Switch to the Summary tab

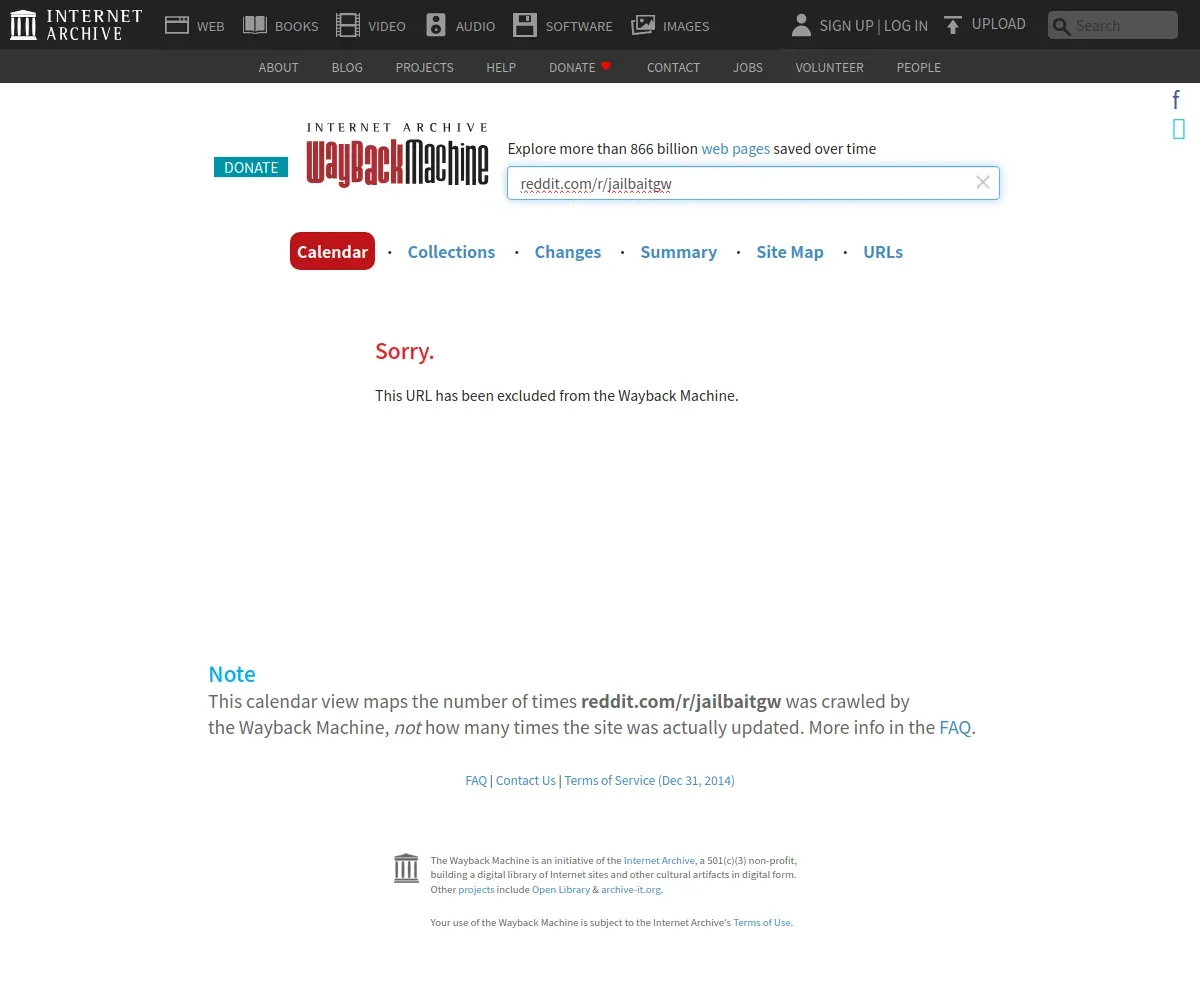coord(679,252)
